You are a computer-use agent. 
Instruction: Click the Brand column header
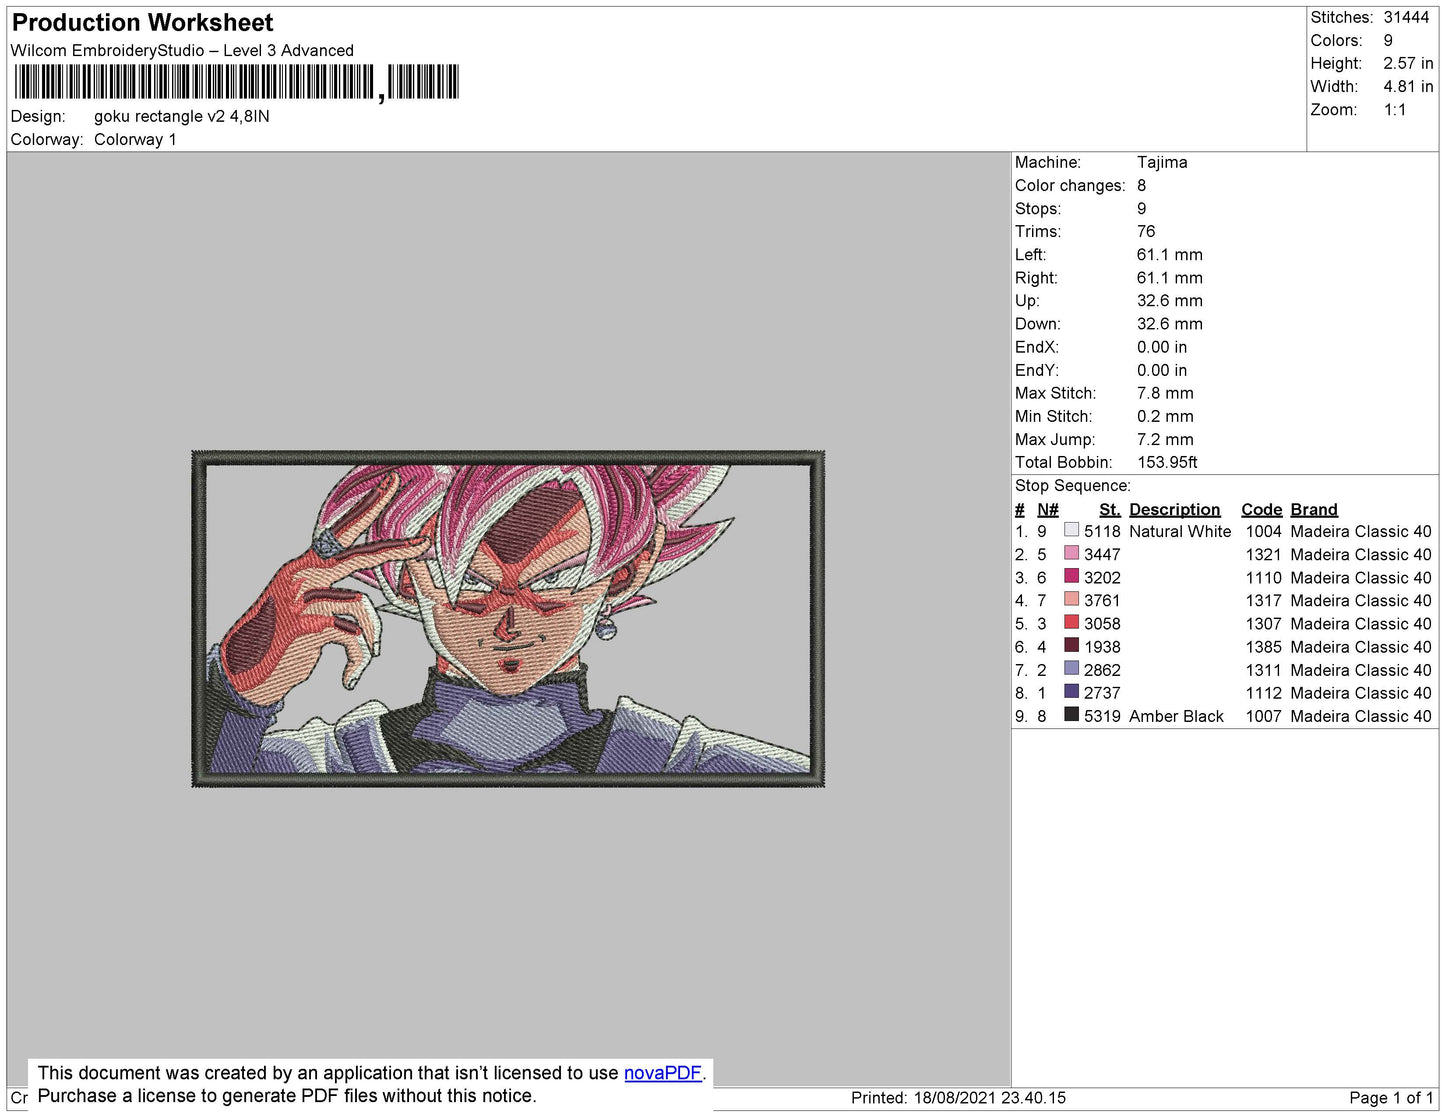click(1313, 509)
